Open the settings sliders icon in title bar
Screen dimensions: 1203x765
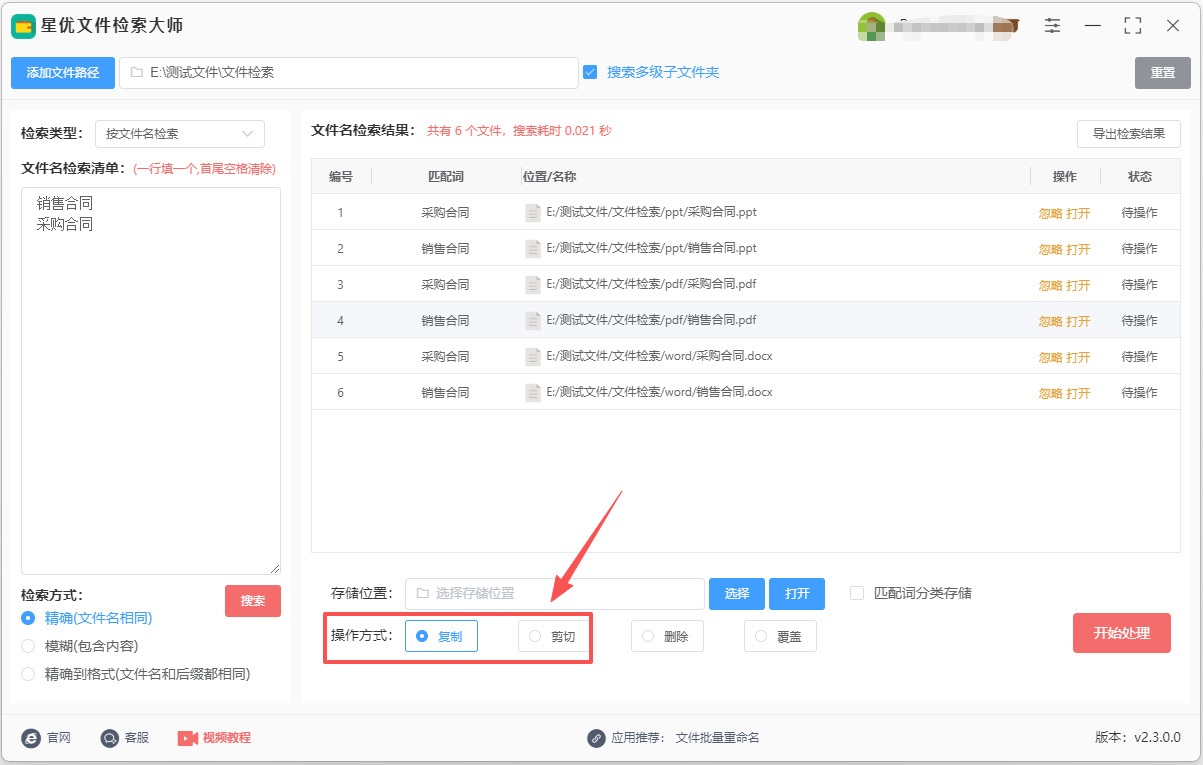coord(1052,26)
